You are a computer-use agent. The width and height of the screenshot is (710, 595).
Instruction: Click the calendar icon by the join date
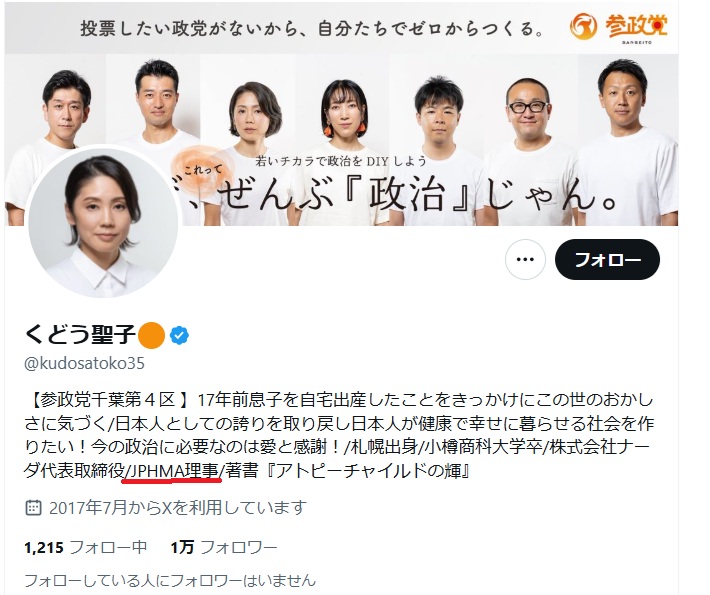pos(33,508)
